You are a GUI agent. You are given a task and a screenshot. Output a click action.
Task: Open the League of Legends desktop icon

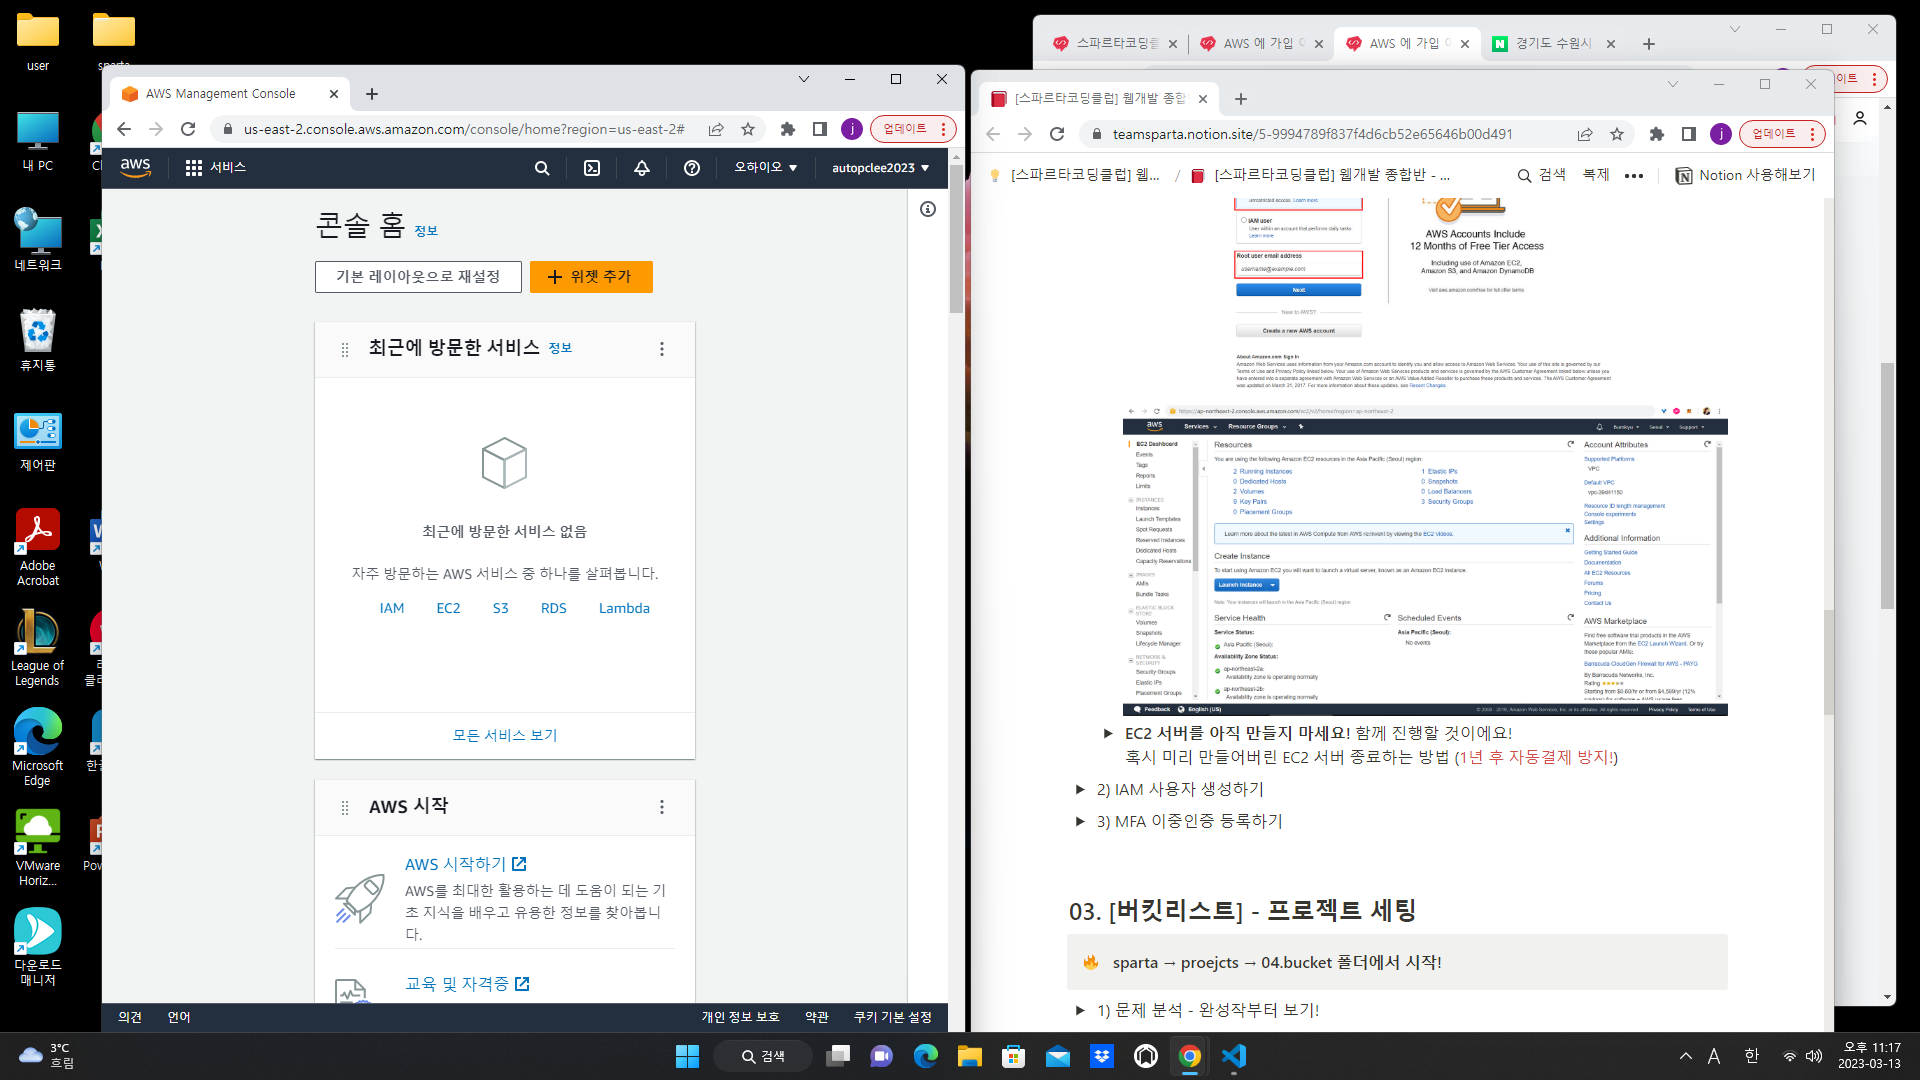(38, 647)
